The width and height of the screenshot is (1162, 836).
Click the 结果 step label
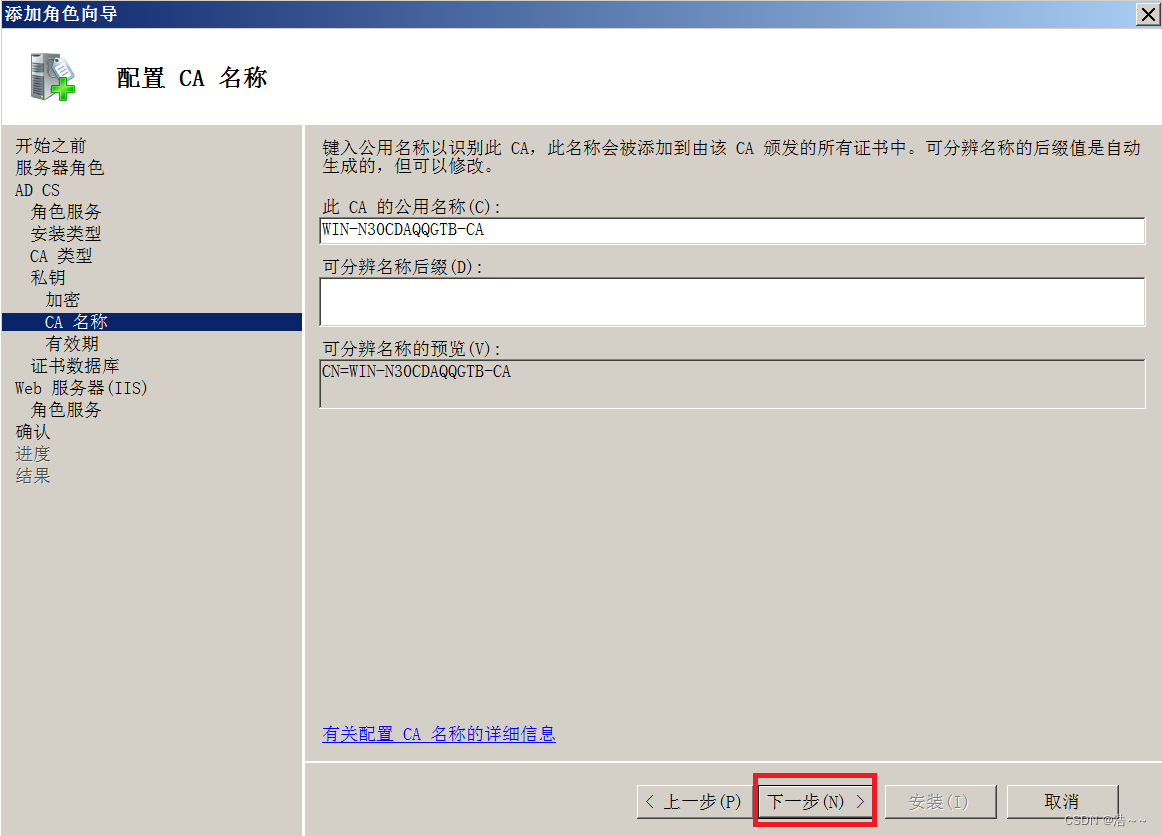click(33, 476)
